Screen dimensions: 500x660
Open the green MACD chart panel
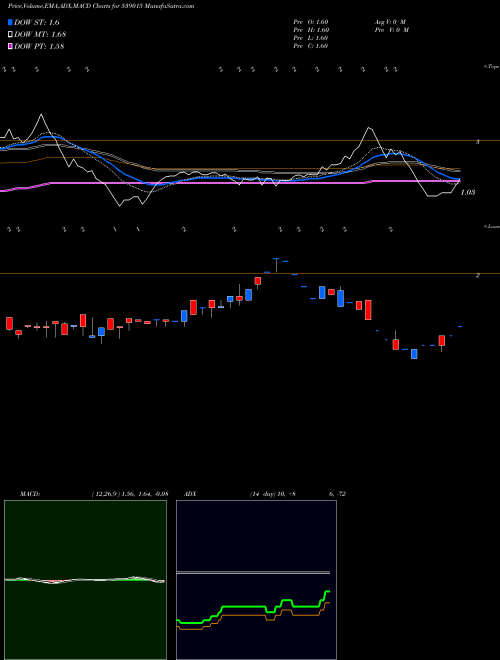click(x=85, y=580)
